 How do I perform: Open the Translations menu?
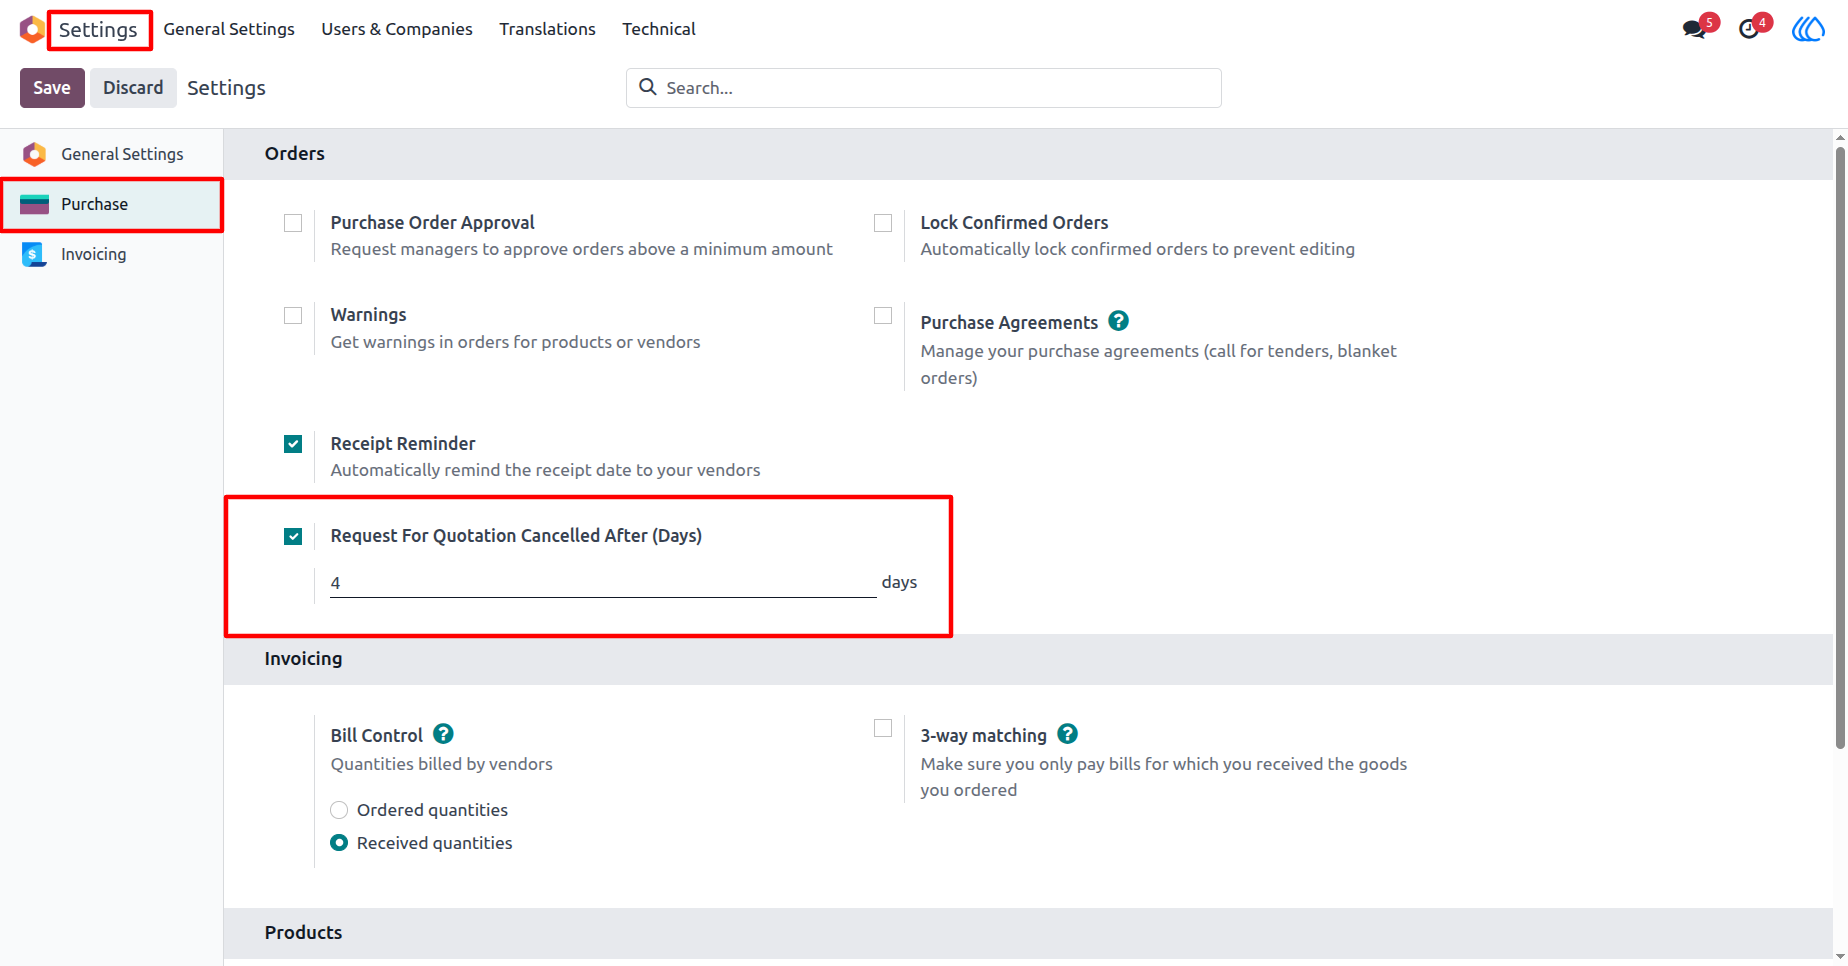547,29
